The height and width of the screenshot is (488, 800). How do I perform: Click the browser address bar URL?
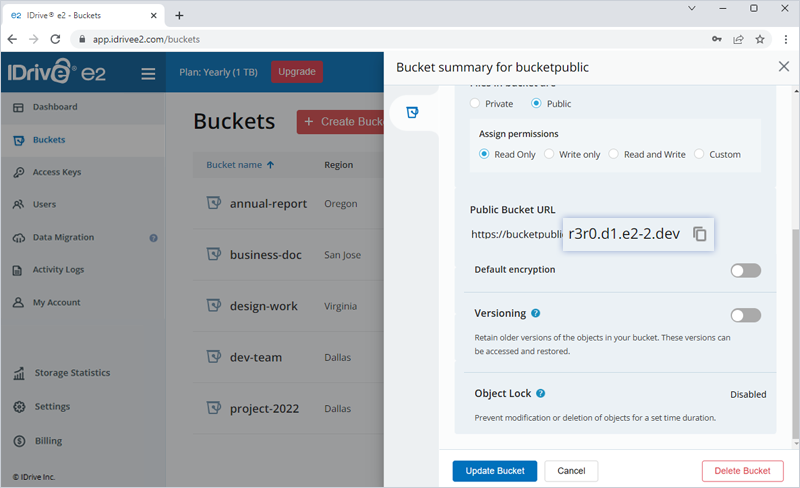(x=146, y=39)
